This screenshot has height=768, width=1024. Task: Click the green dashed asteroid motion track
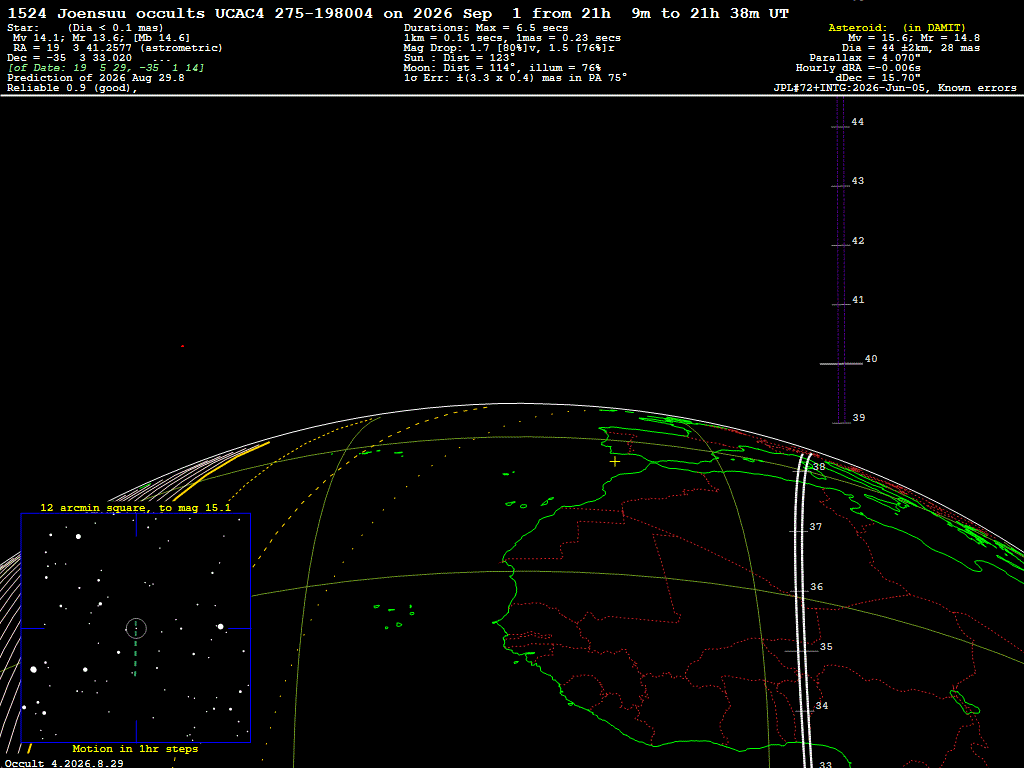click(x=135, y=648)
